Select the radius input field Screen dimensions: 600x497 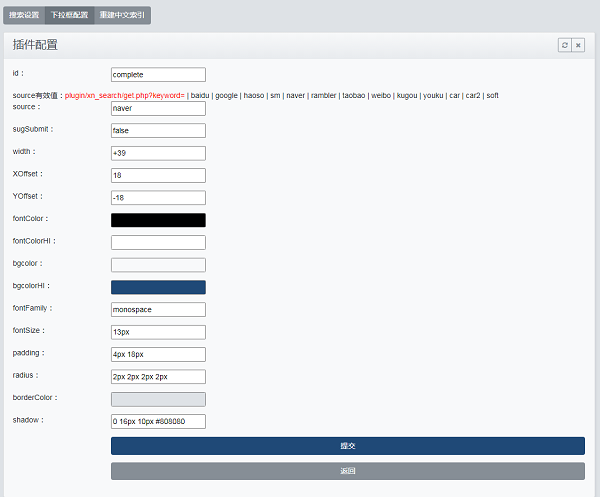(x=158, y=377)
